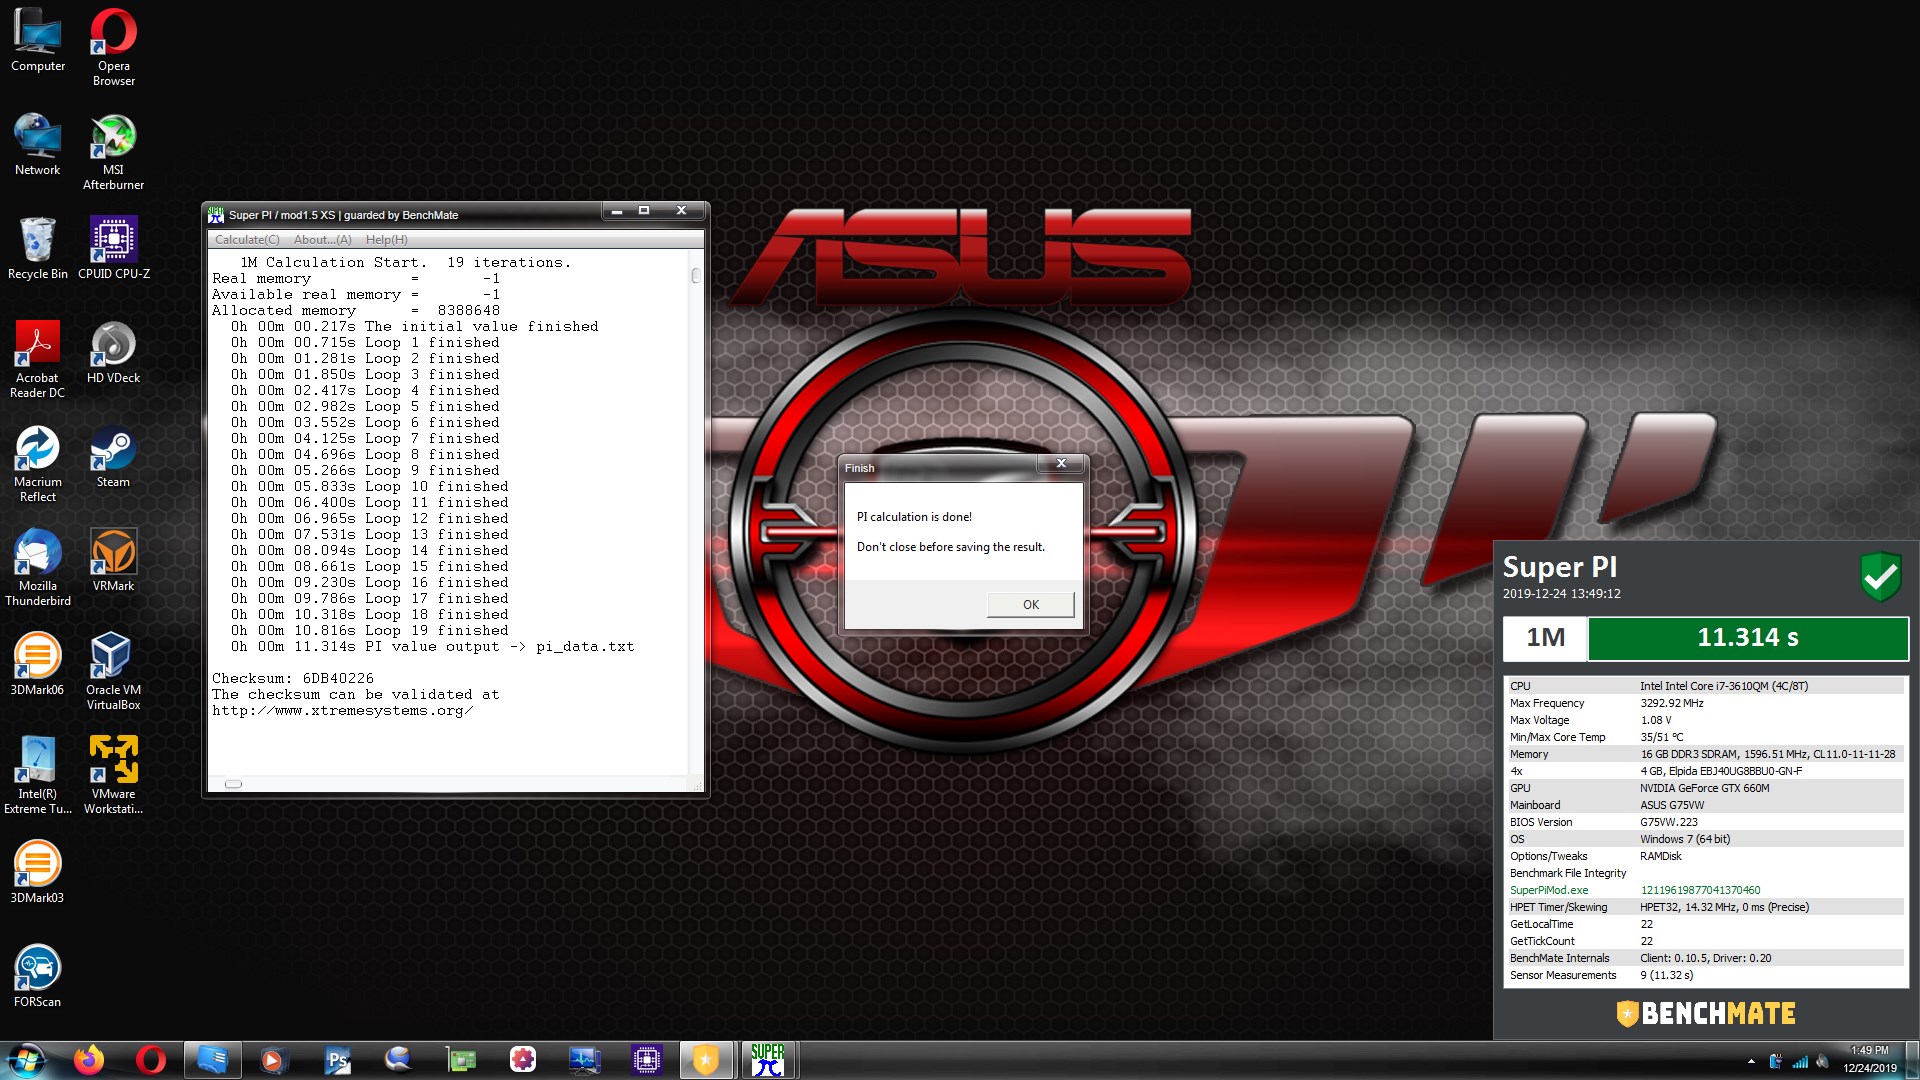Image resolution: width=1920 pixels, height=1080 pixels.
Task: Open FORScan desktop shortcut
Action: [x=38, y=976]
